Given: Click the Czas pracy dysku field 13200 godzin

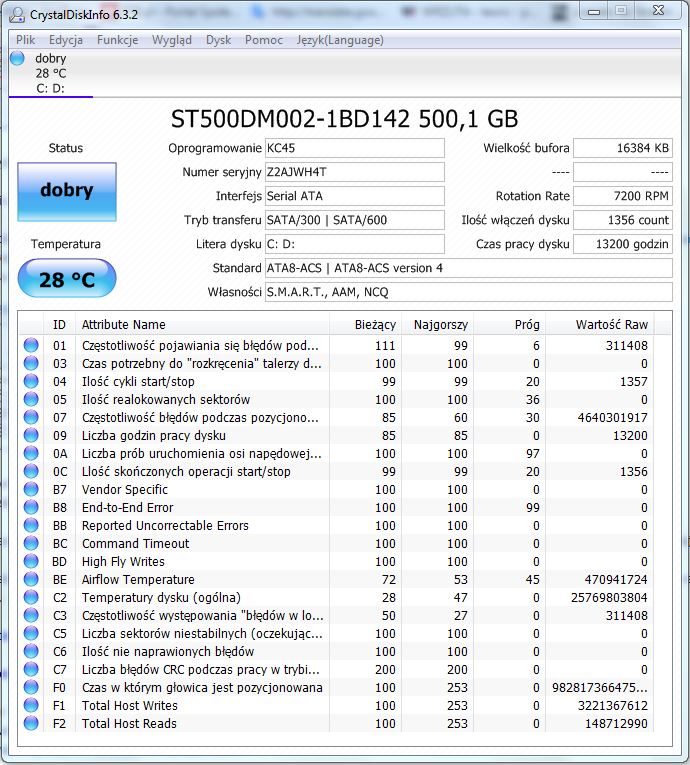Looking at the screenshot, I should pyautogui.click(x=623, y=244).
